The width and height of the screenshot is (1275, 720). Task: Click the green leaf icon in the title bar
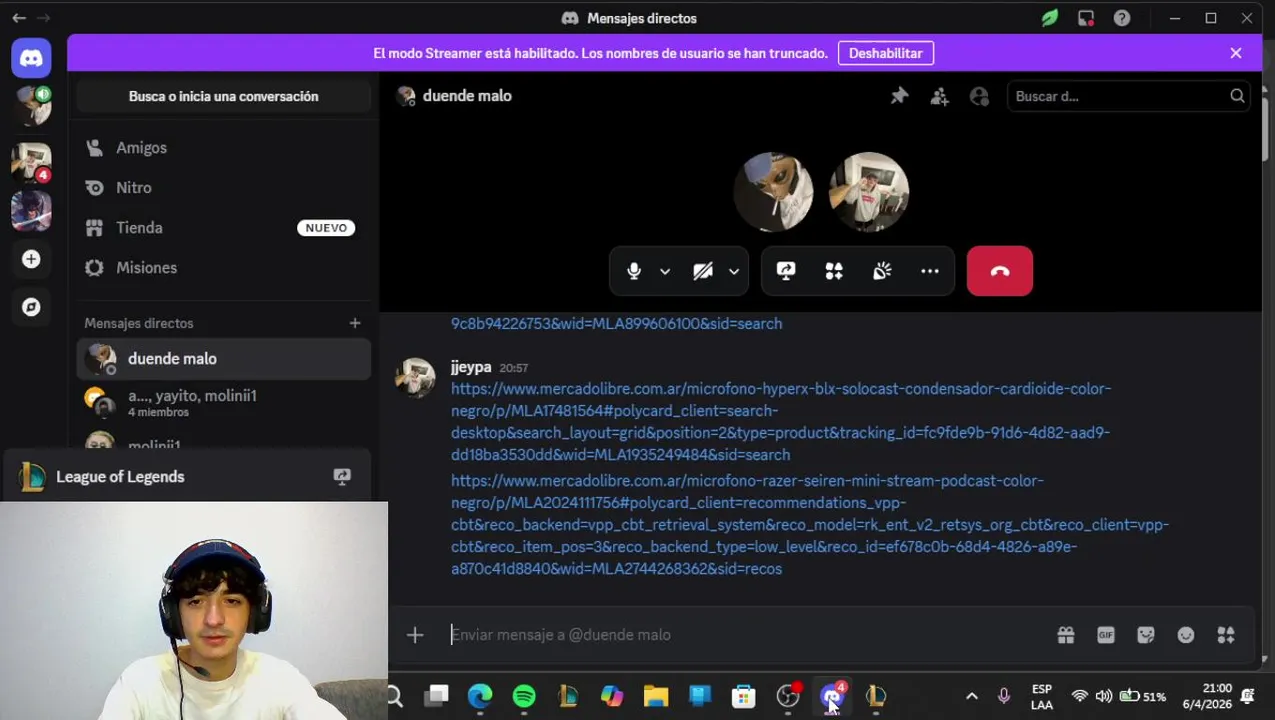(x=1049, y=18)
